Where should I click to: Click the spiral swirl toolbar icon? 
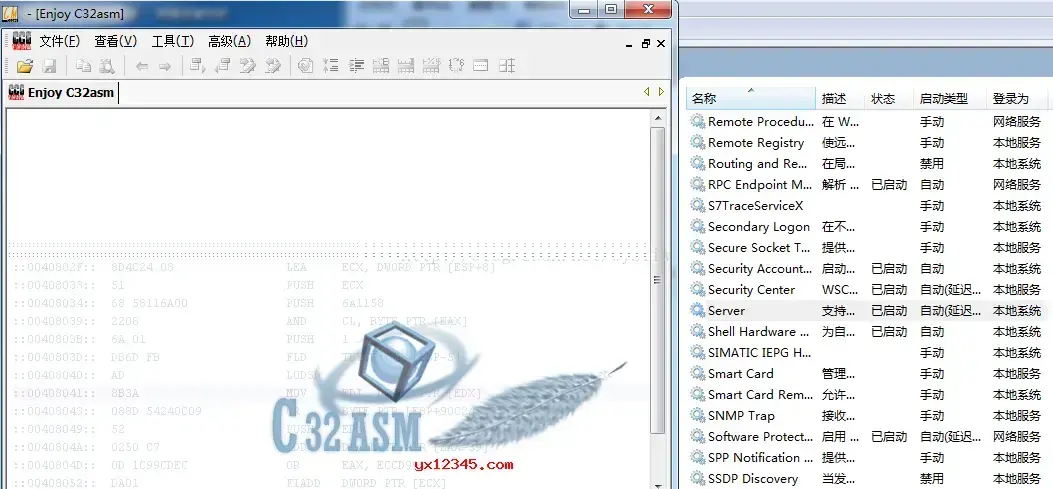(306, 65)
